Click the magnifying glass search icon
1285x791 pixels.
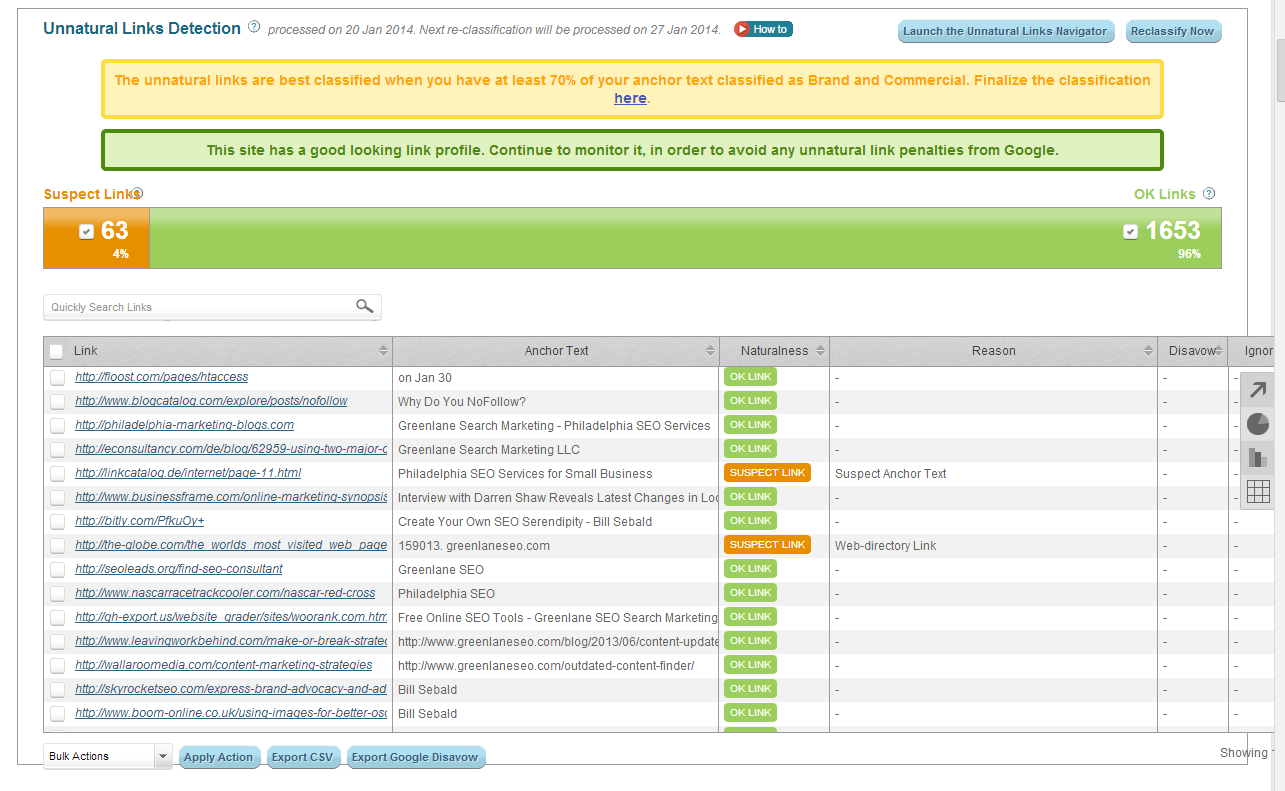tap(365, 307)
